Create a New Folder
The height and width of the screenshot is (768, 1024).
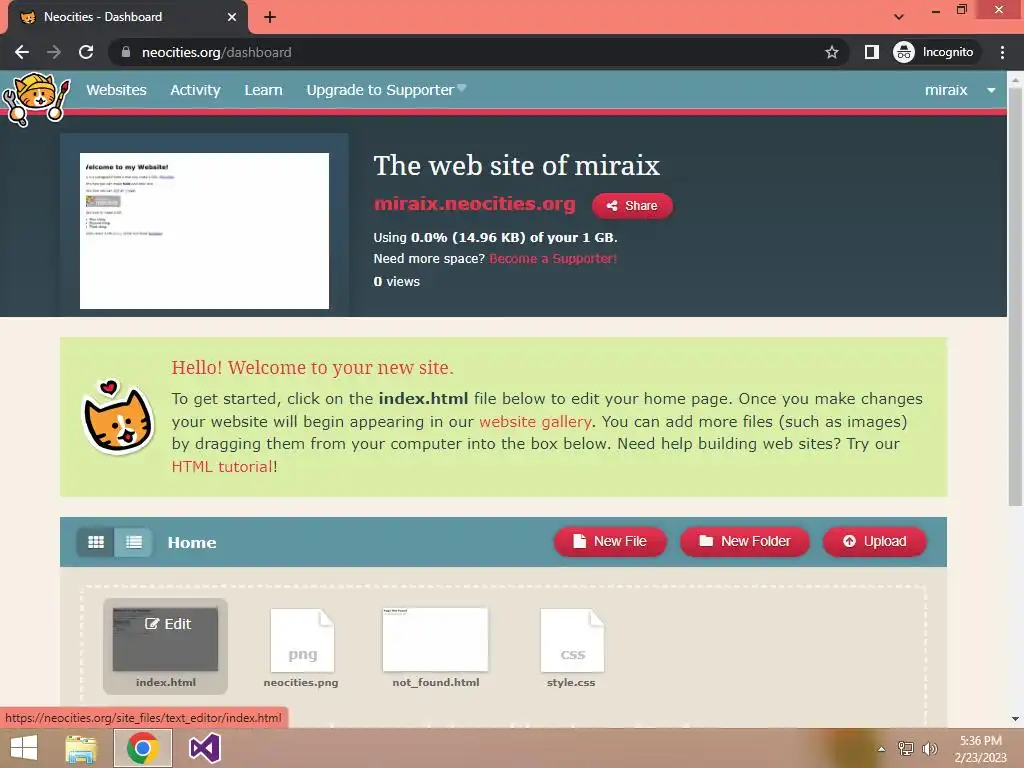coord(745,541)
